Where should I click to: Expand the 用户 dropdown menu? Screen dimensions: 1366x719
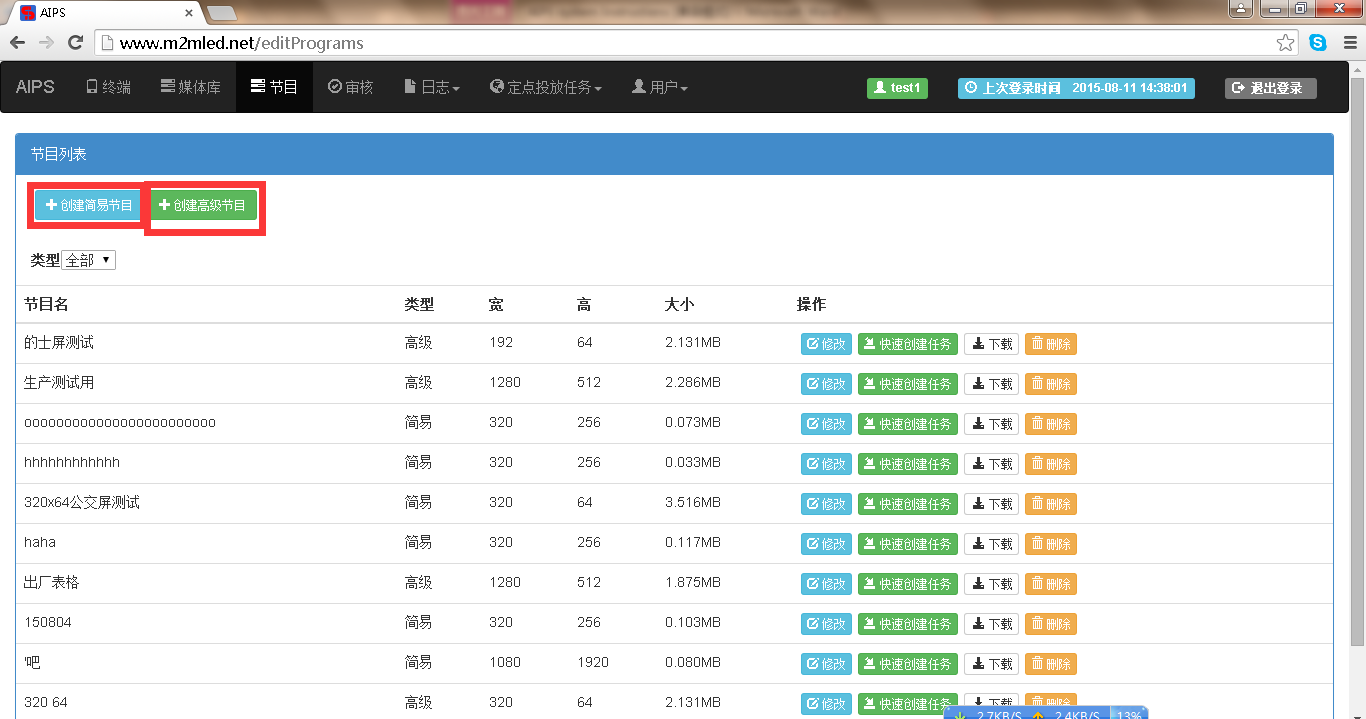click(660, 87)
